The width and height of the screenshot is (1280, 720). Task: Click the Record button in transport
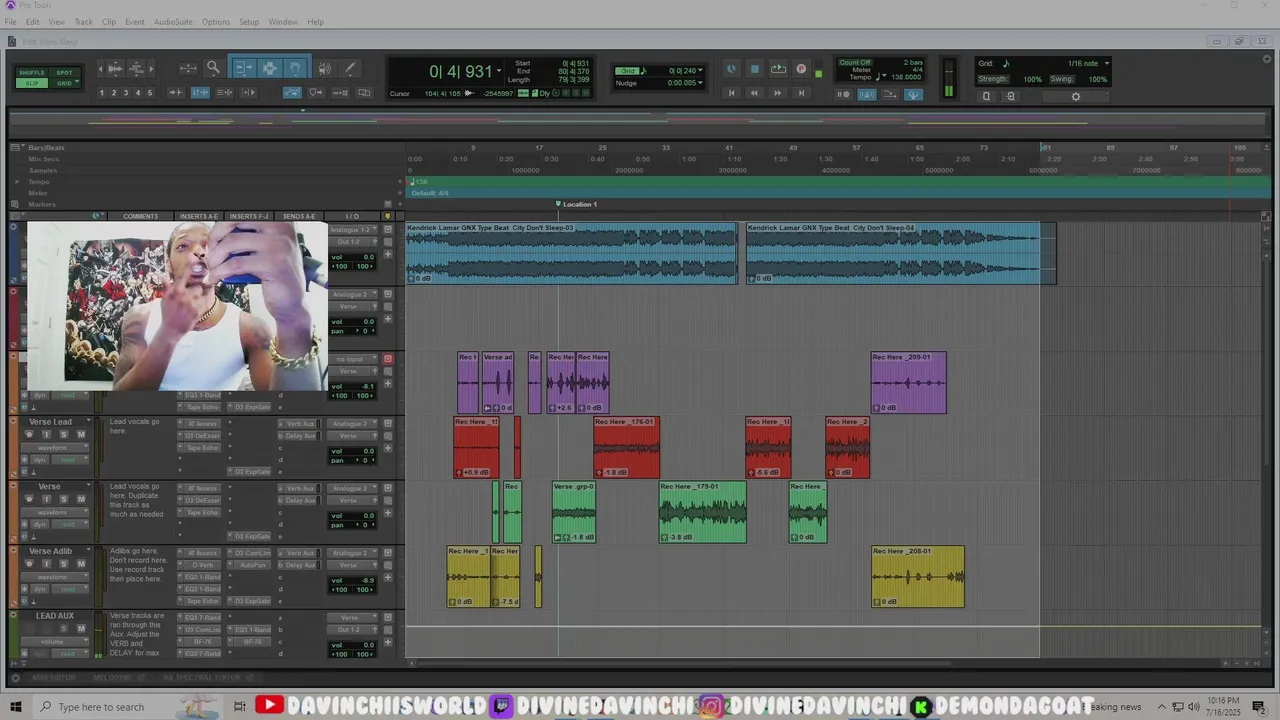tap(801, 69)
